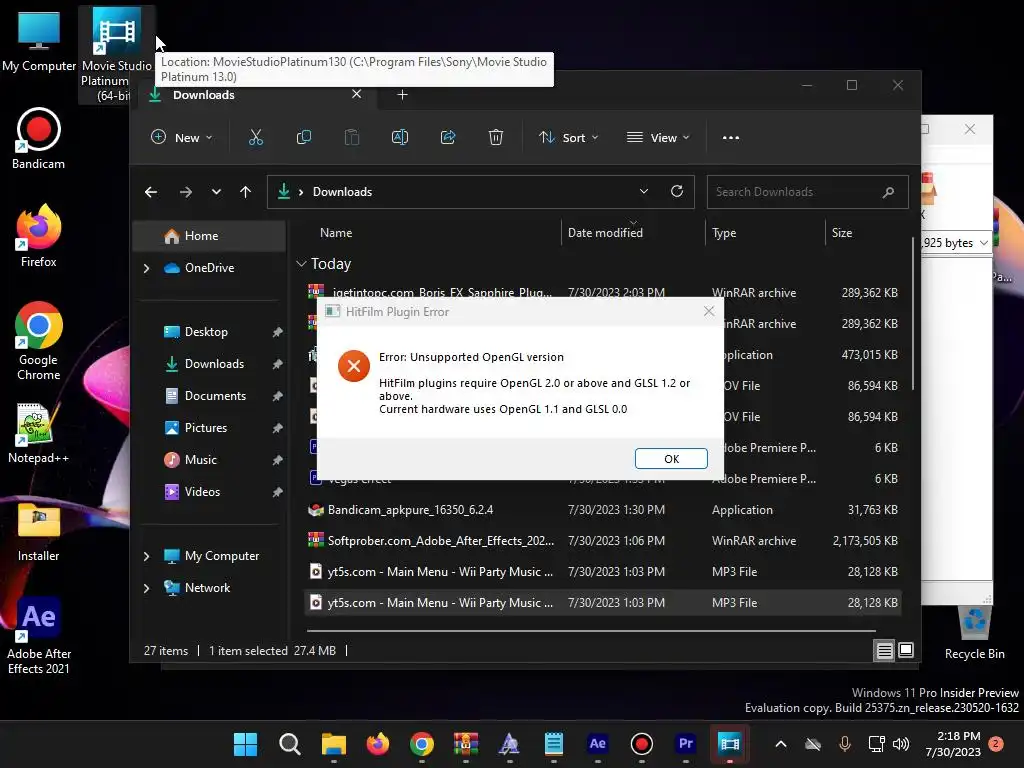Click Adobe After Effects 2021 shortcut
Image resolution: width=1024 pixels, height=768 pixels.
[39, 635]
